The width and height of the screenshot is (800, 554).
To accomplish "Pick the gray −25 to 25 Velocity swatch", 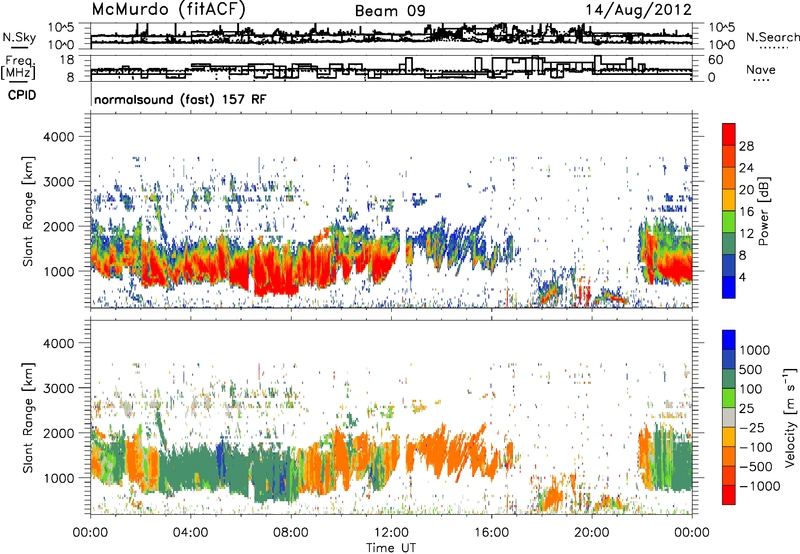I will click(729, 417).
